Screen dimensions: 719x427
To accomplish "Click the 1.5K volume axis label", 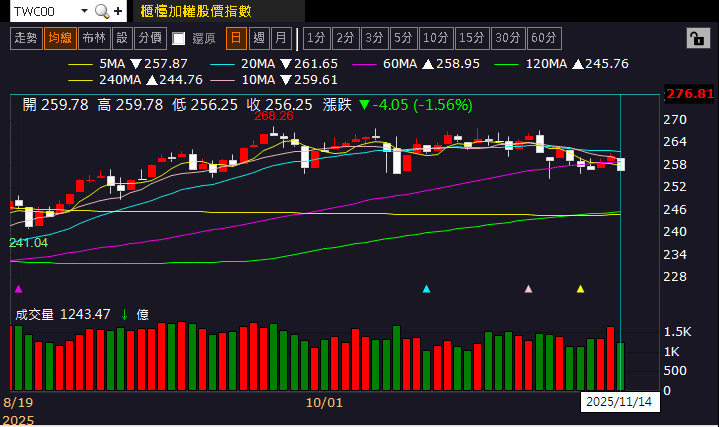I will pyautogui.click(x=677, y=332).
